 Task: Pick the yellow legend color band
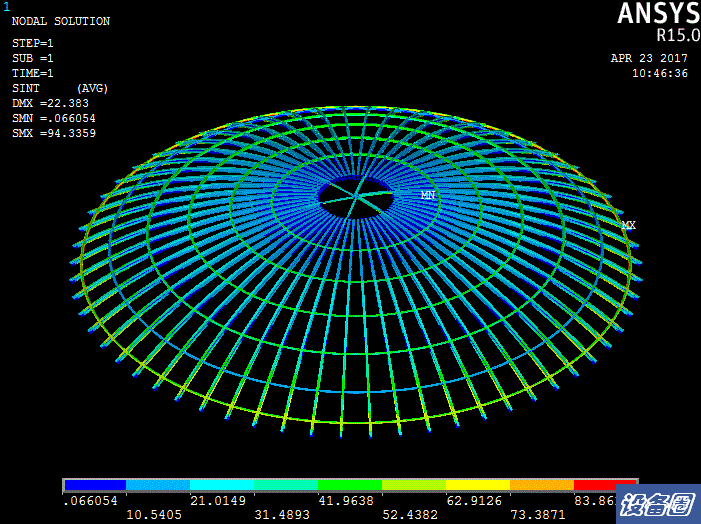pos(478,484)
